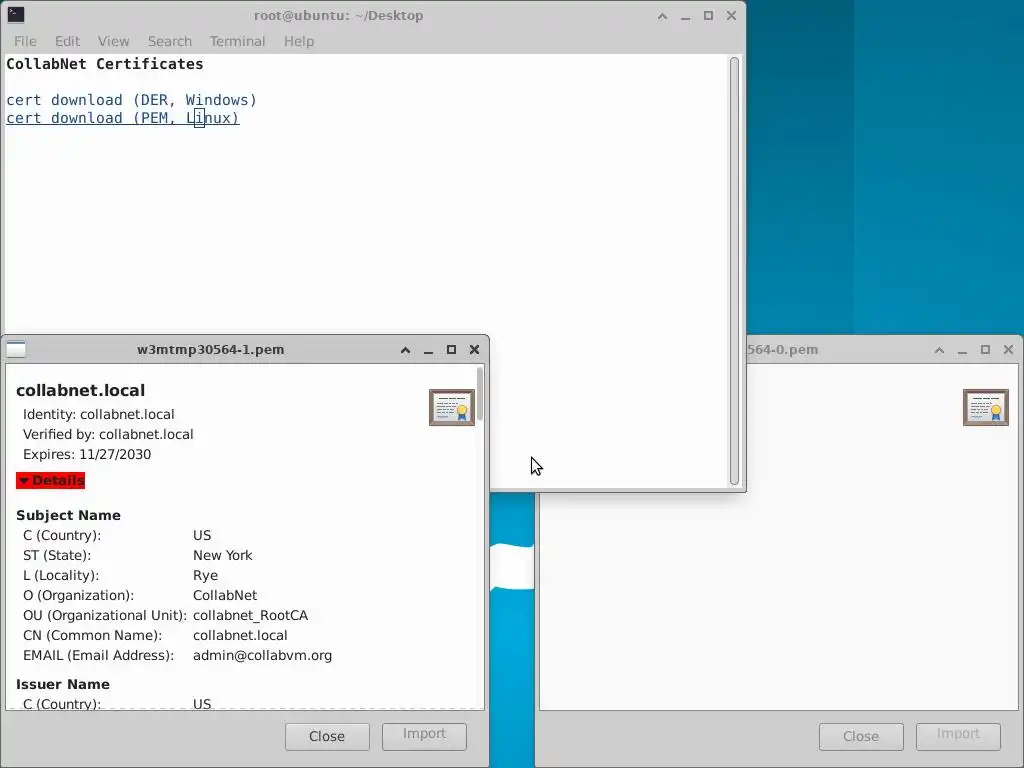Click the 'ST (State):' label
Screen dimensions: 1024x768
pyautogui.click(x=57, y=556)
